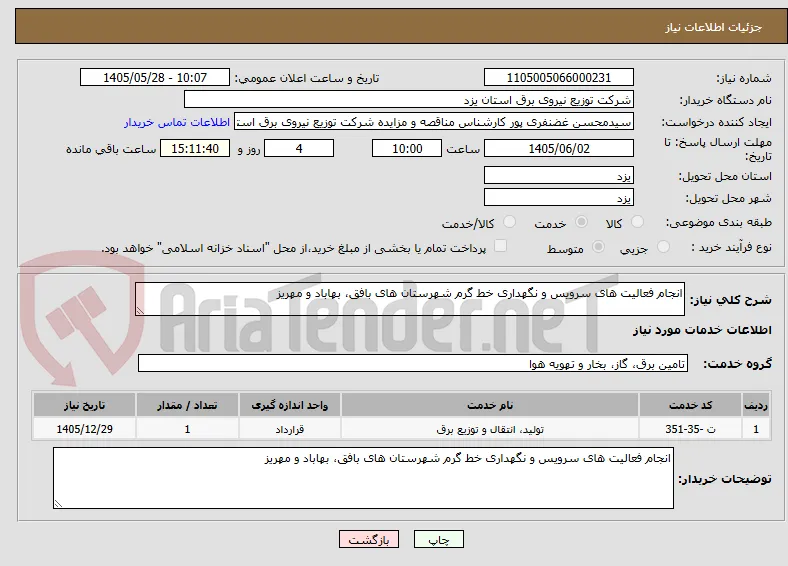Click the تعداد / مقدار column header
The height and width of the screenshot is (566, 788).
pos(187,405)
